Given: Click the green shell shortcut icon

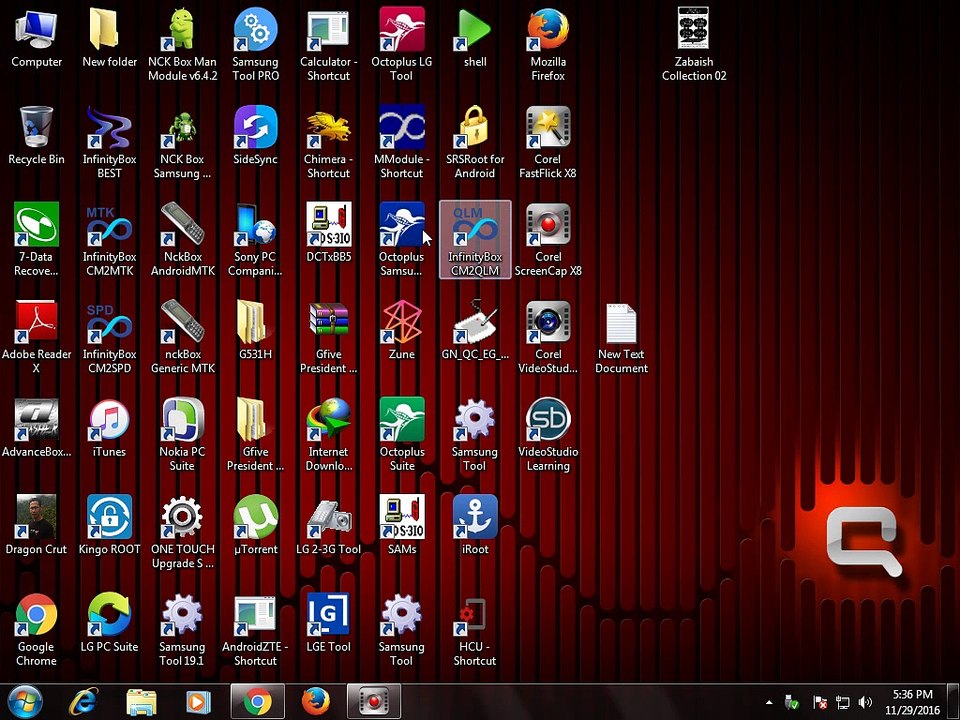Looking at the screenshot, I should [x=475, y=38].
